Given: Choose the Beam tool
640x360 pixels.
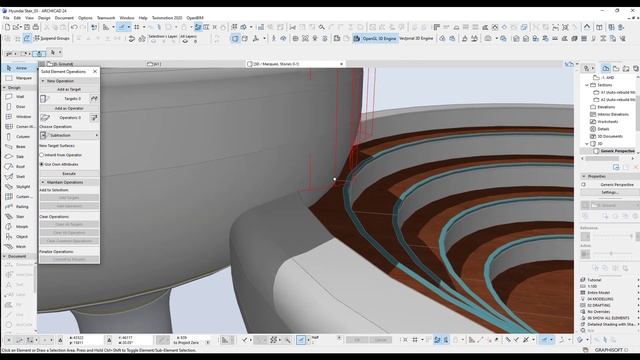Looking at the screenshot, I should pyautogui.click(x=18, y=147).
